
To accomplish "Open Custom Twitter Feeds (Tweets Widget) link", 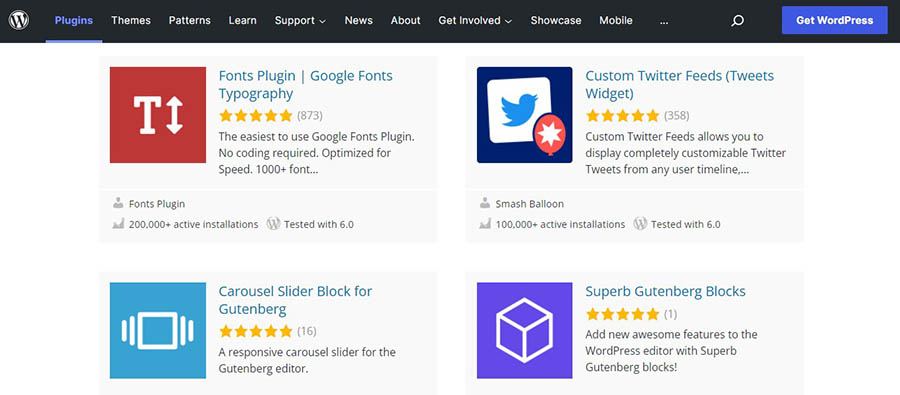I will point(680,84).
